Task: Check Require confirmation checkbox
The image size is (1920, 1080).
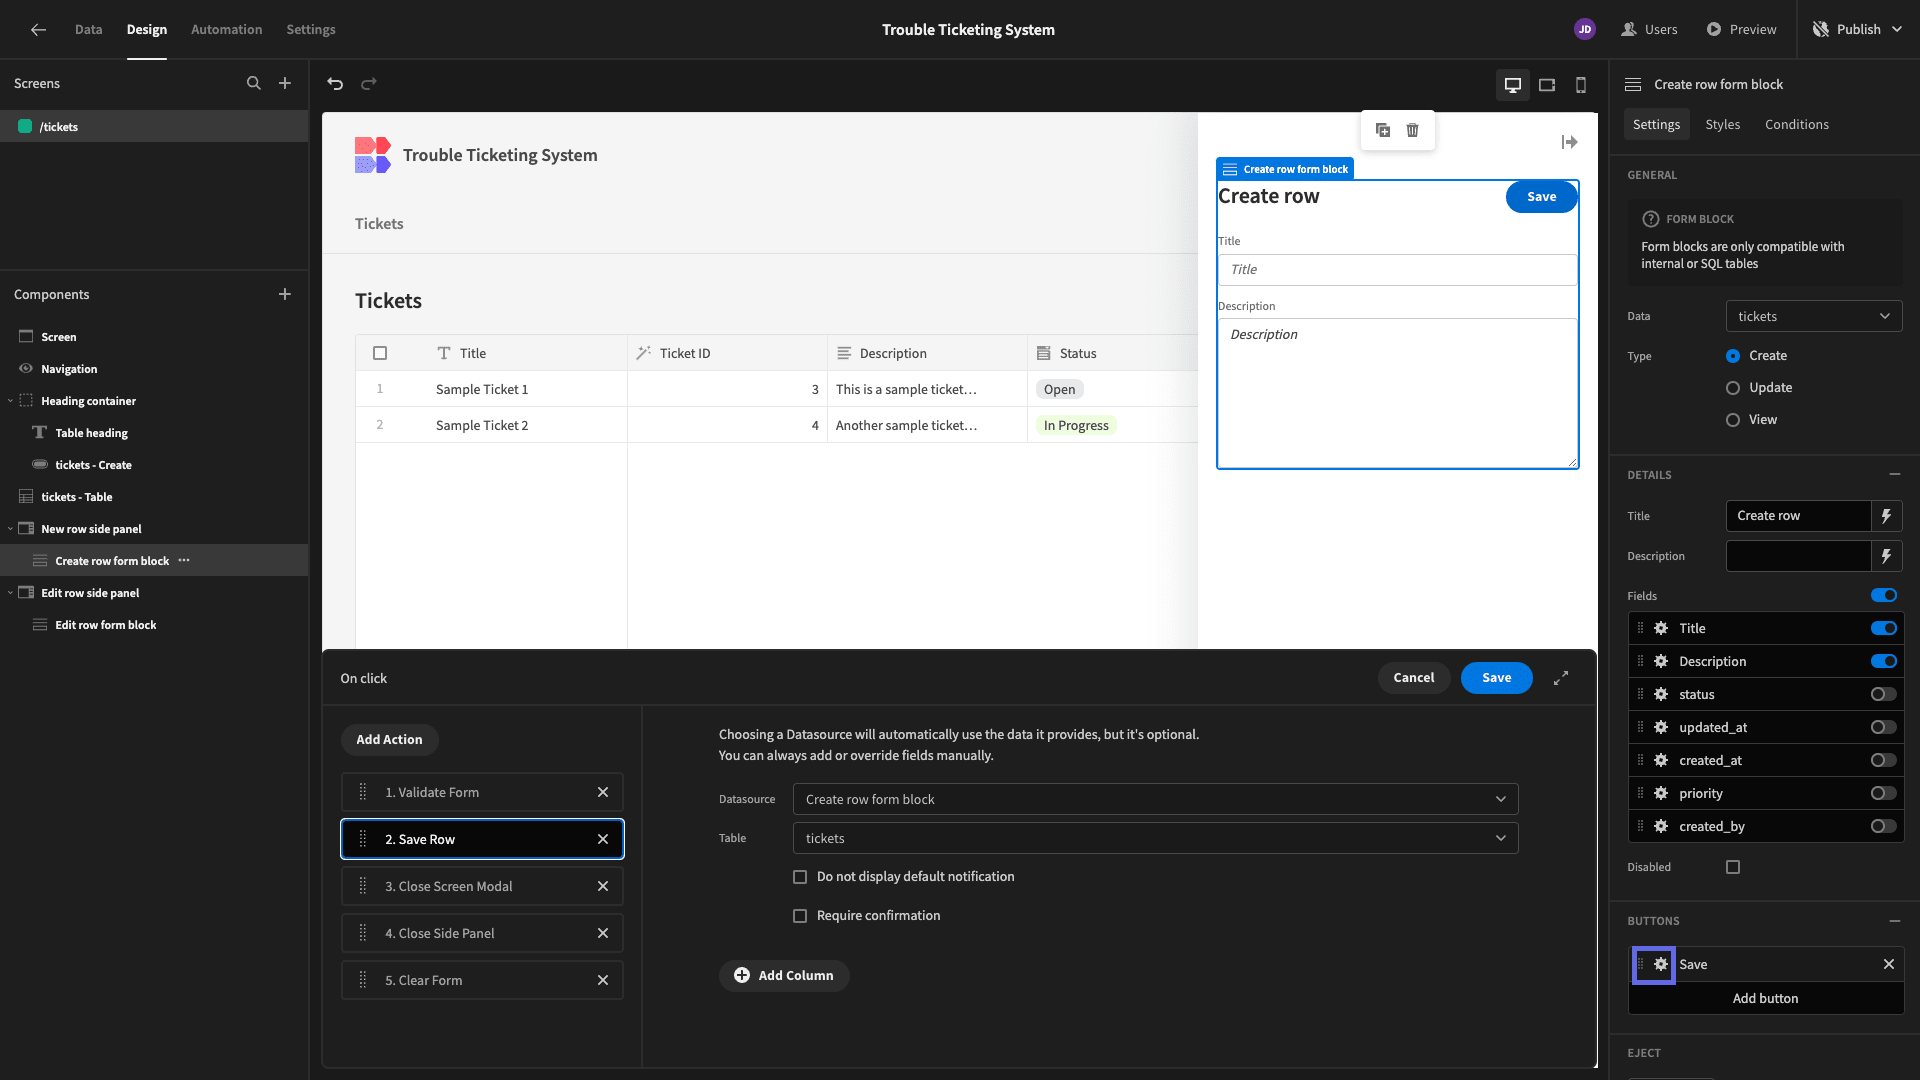Action: (800, 916)
